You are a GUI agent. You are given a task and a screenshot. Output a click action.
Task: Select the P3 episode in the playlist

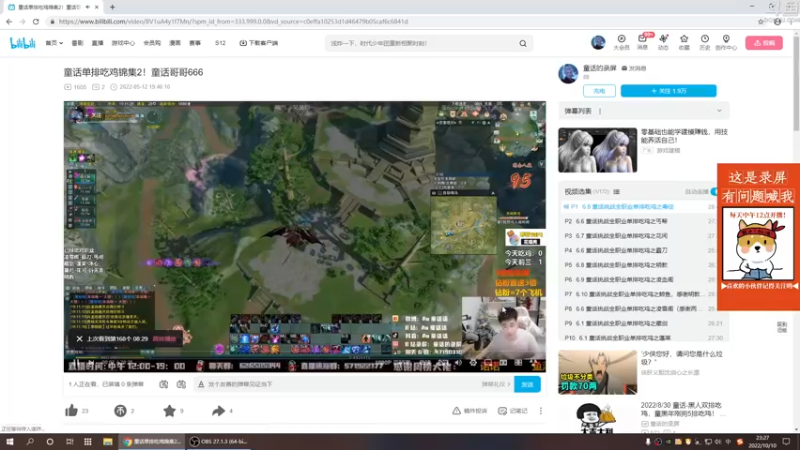tap(638, 236)
